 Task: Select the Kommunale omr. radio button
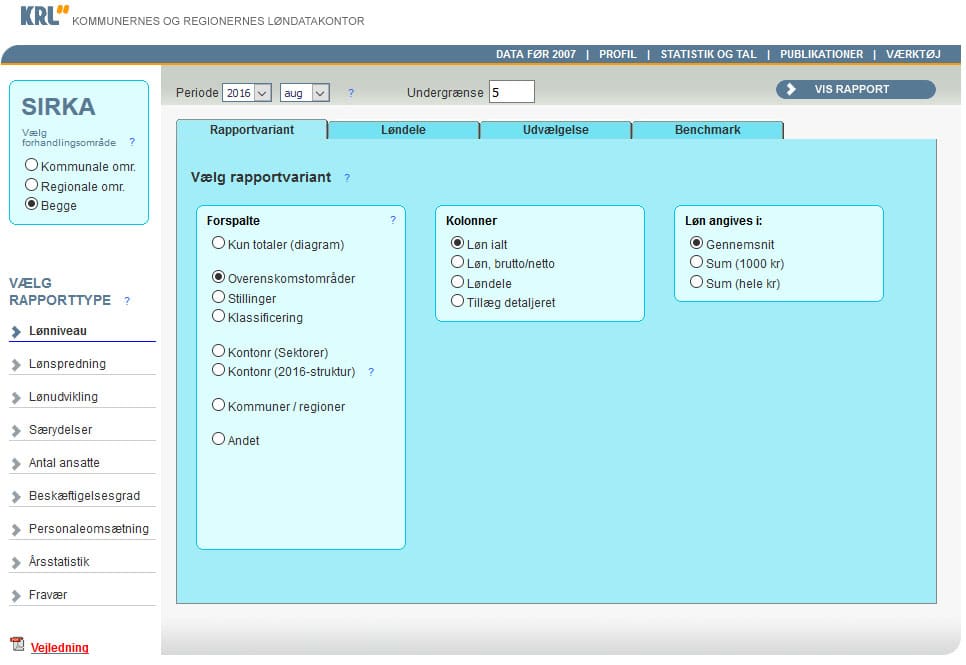click(32, 166)
